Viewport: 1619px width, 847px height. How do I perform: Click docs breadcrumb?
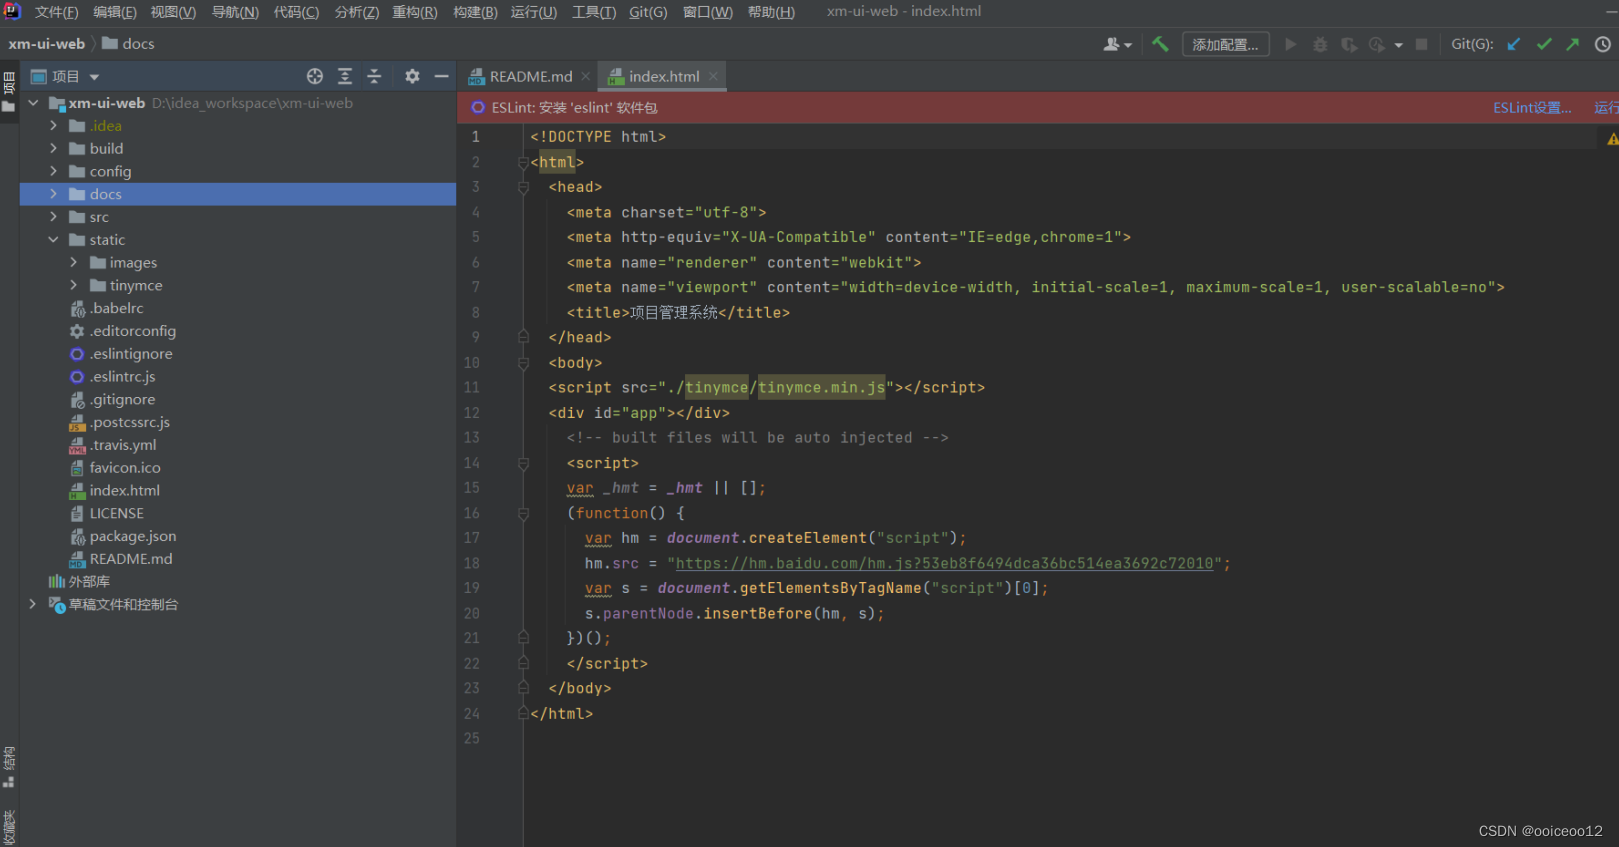coord(128,44)
